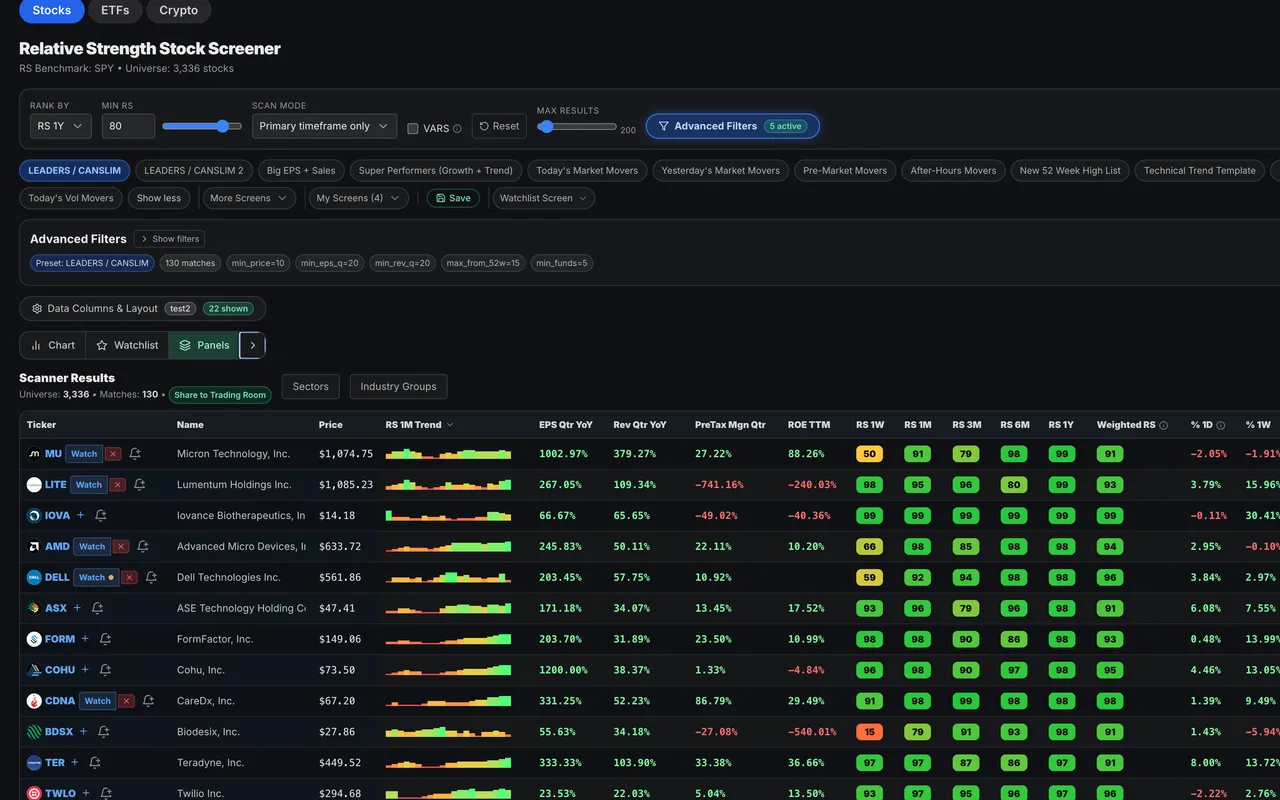Toggle Watch button for DELL
This screenshot has height=800, width=1280.
96,578
